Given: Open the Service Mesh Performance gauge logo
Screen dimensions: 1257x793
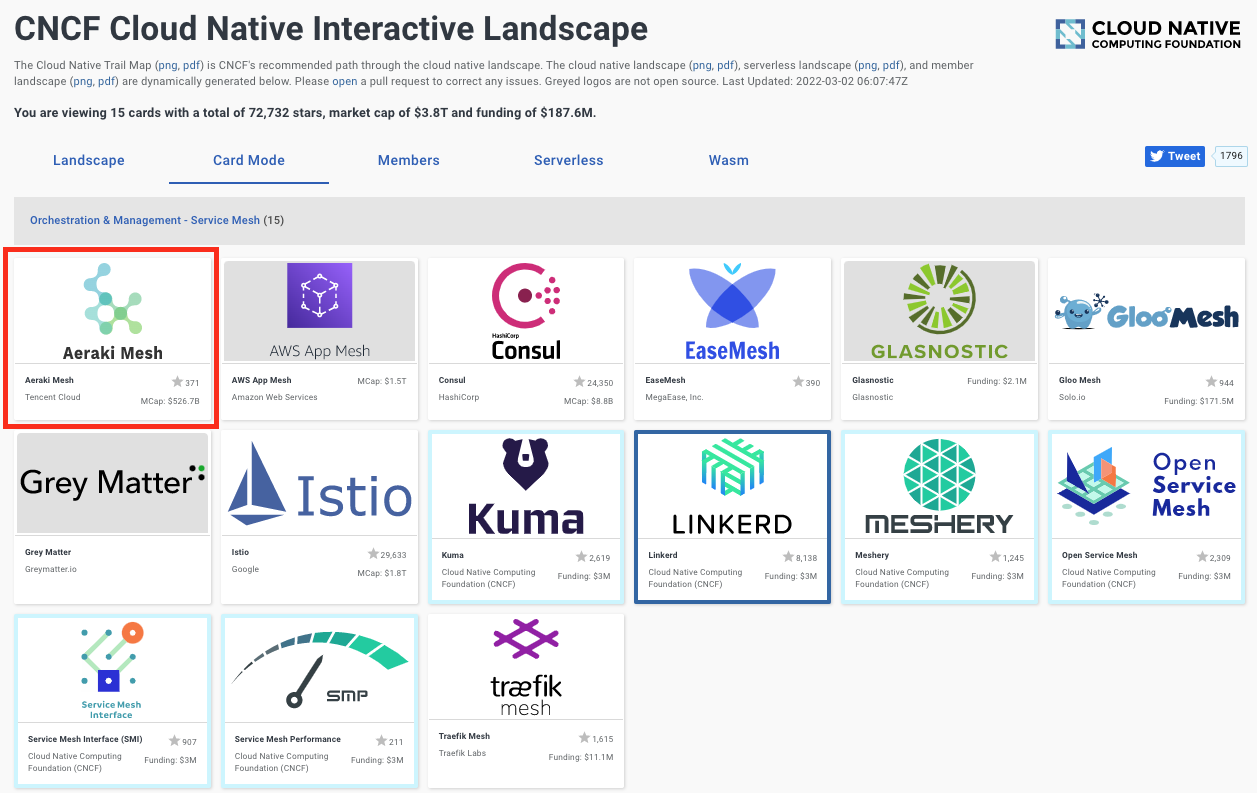Looking at the screenshot, I should point(319,665).
